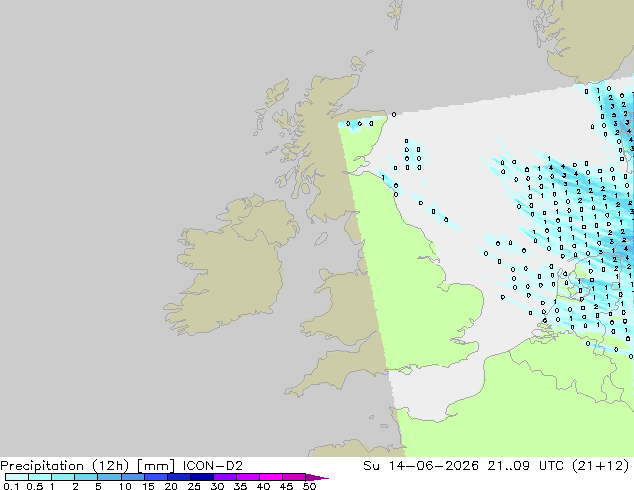Click the 'ICON-D2' model label

(213, 466)
